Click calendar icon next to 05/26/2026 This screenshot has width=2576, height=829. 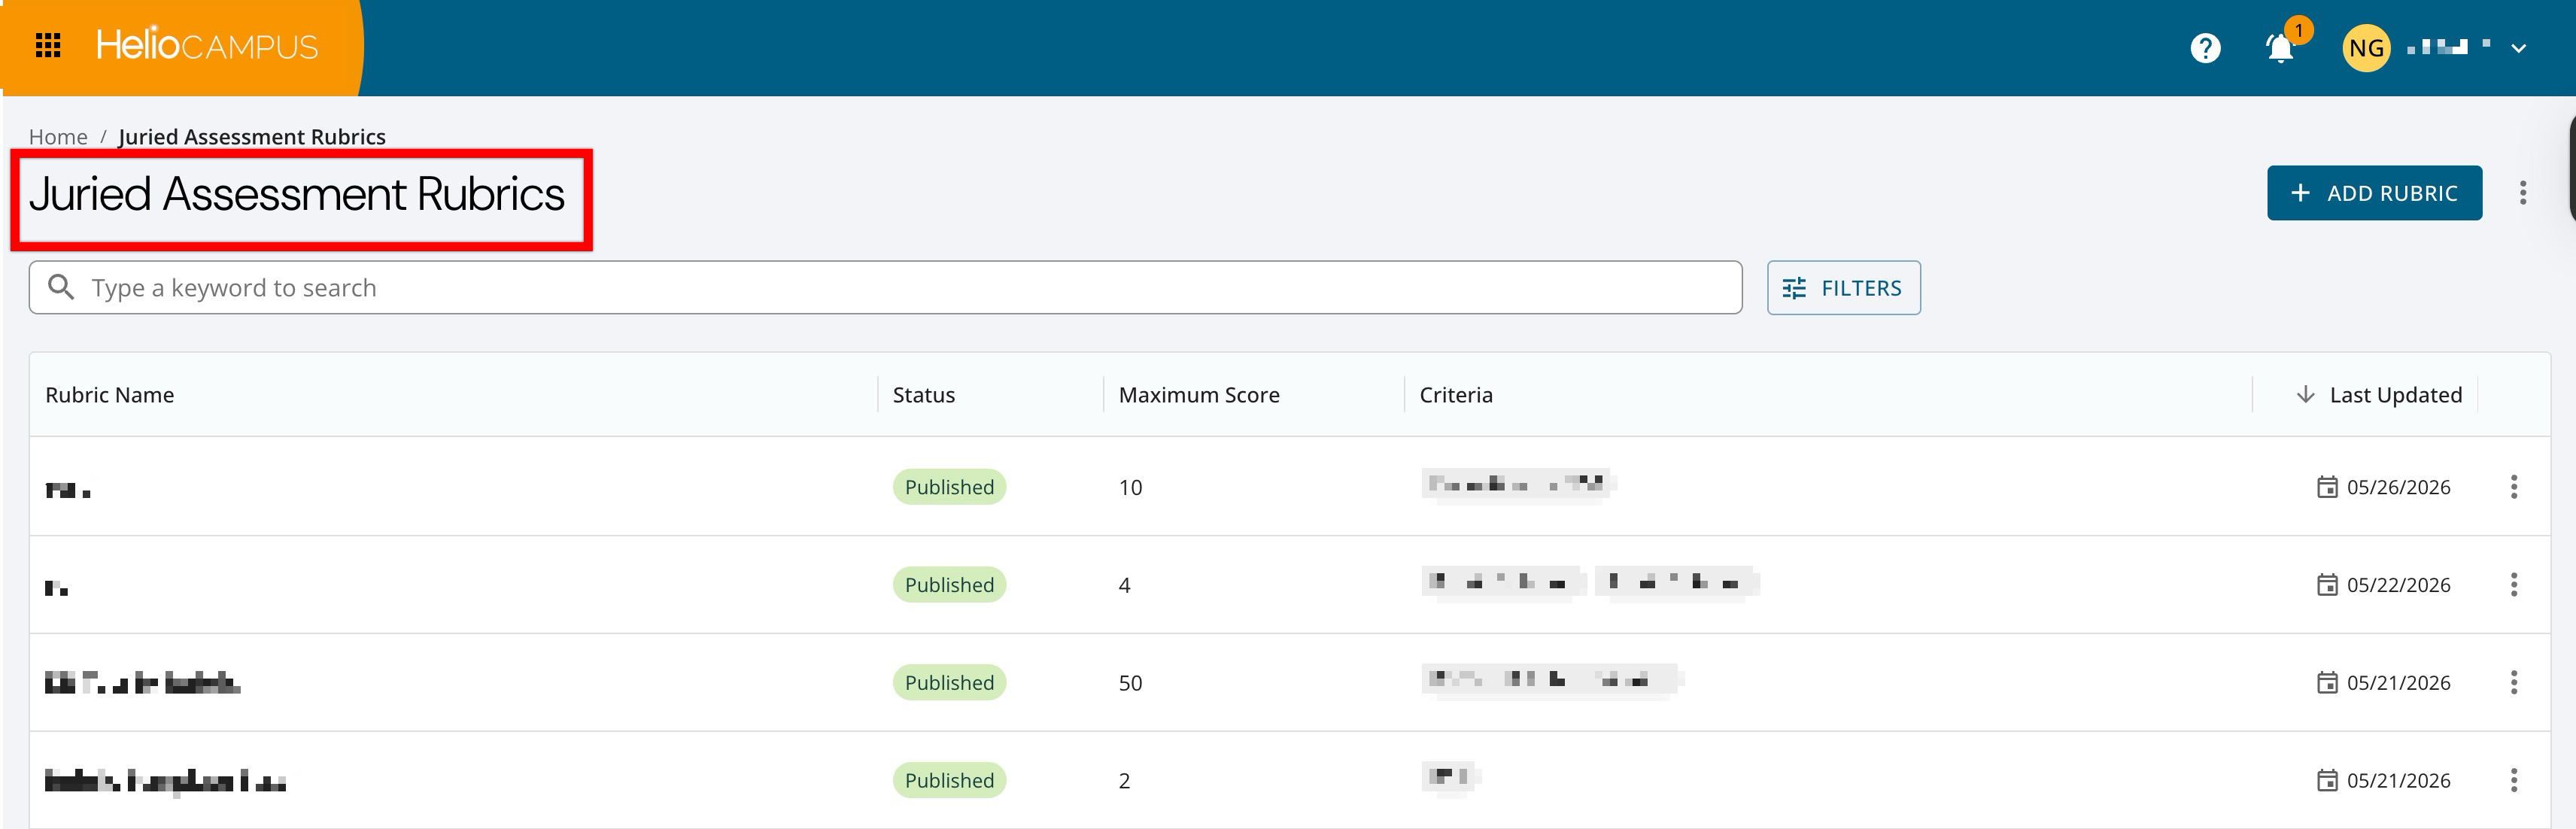[x=2327, y=487]
